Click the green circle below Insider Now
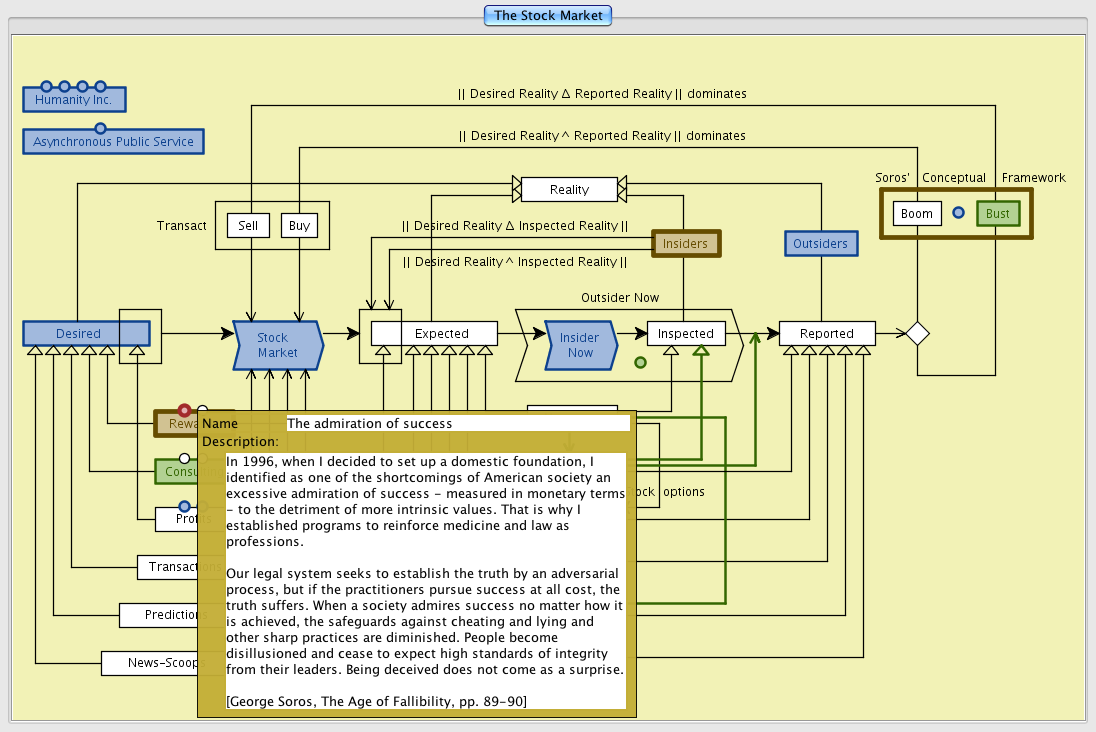 (x=640, y=362)
